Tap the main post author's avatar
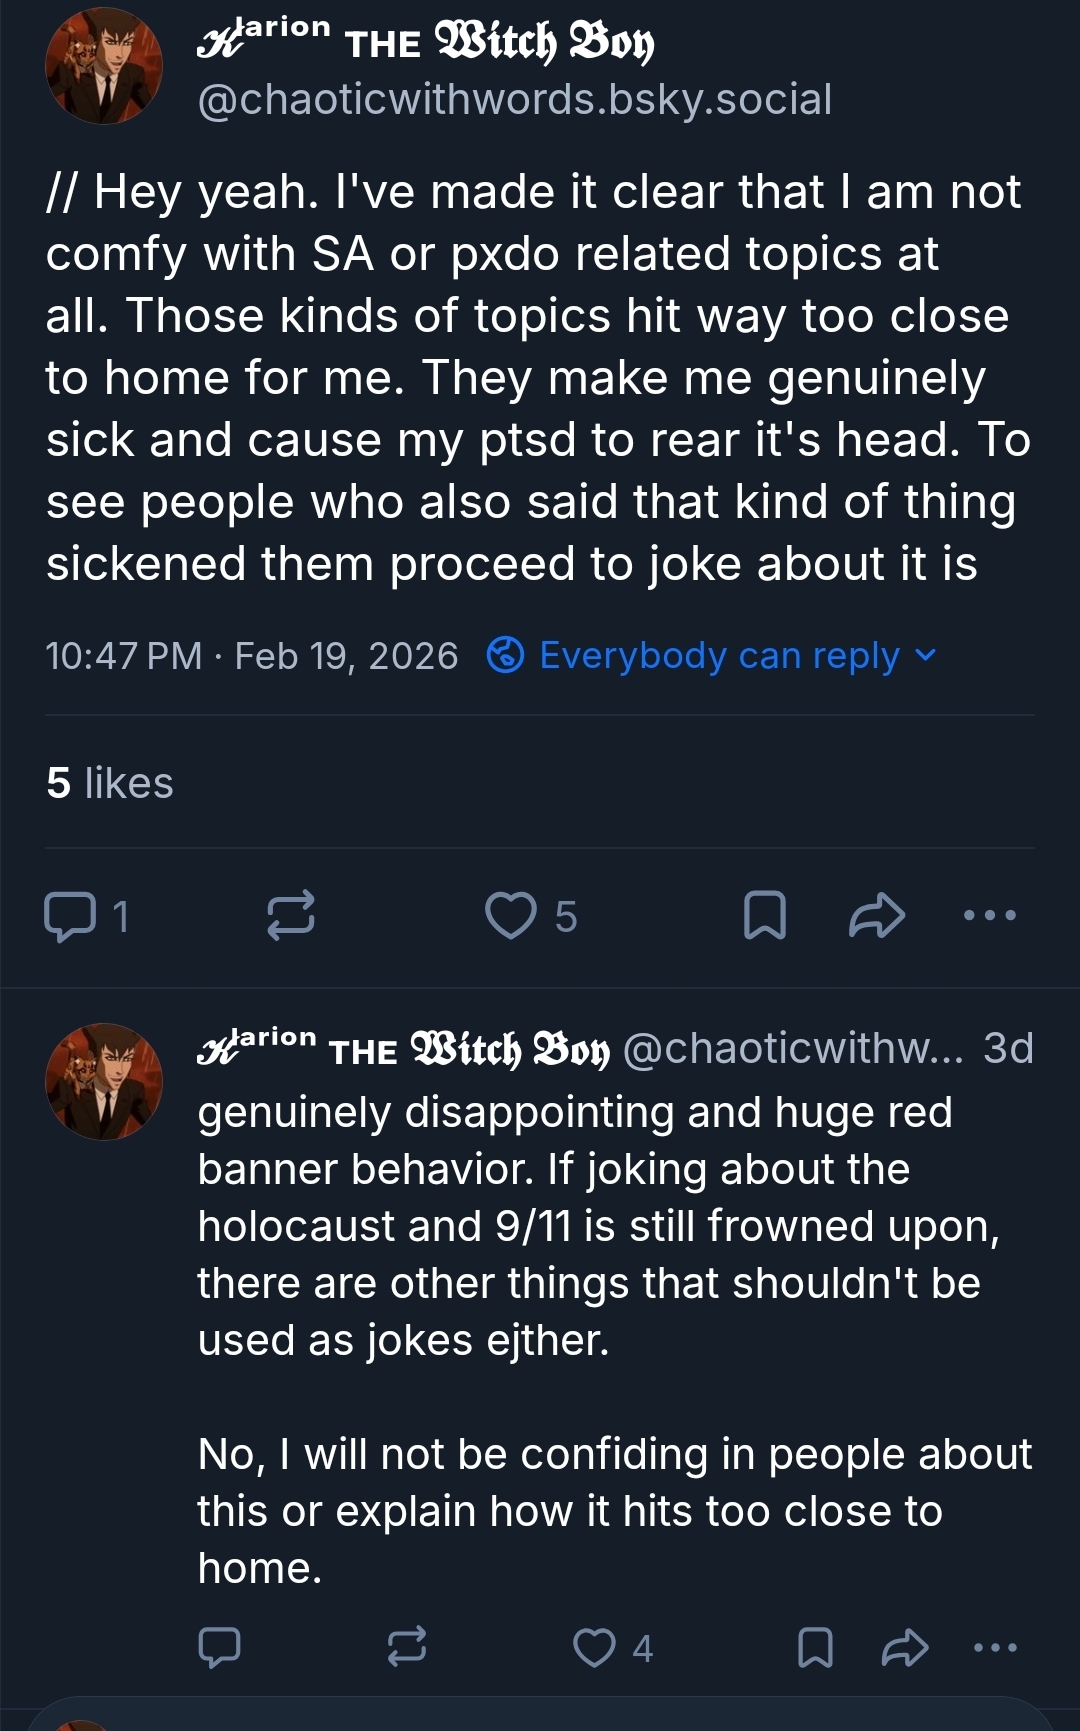 click(x=103, y=66)
